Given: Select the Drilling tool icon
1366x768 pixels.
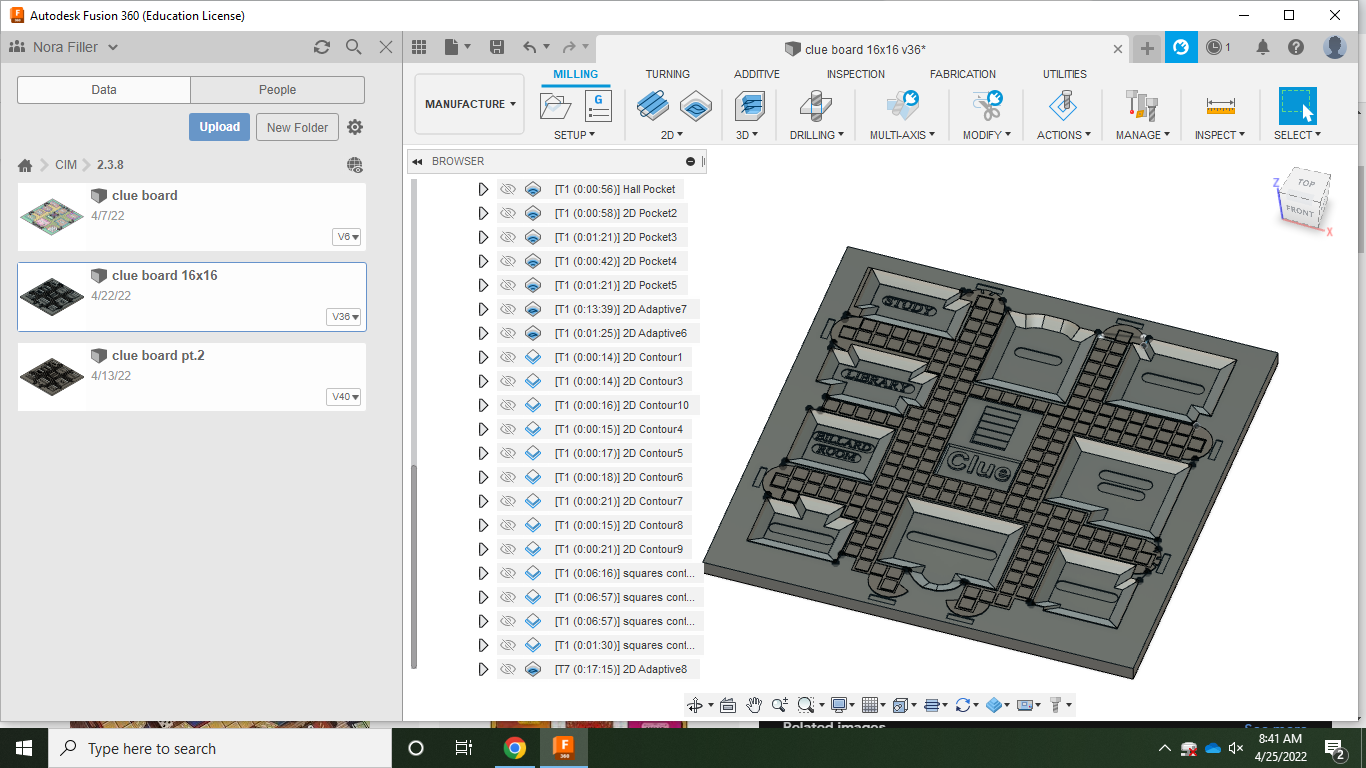Looking at the screenshot, I should click(x=816, y=105).
